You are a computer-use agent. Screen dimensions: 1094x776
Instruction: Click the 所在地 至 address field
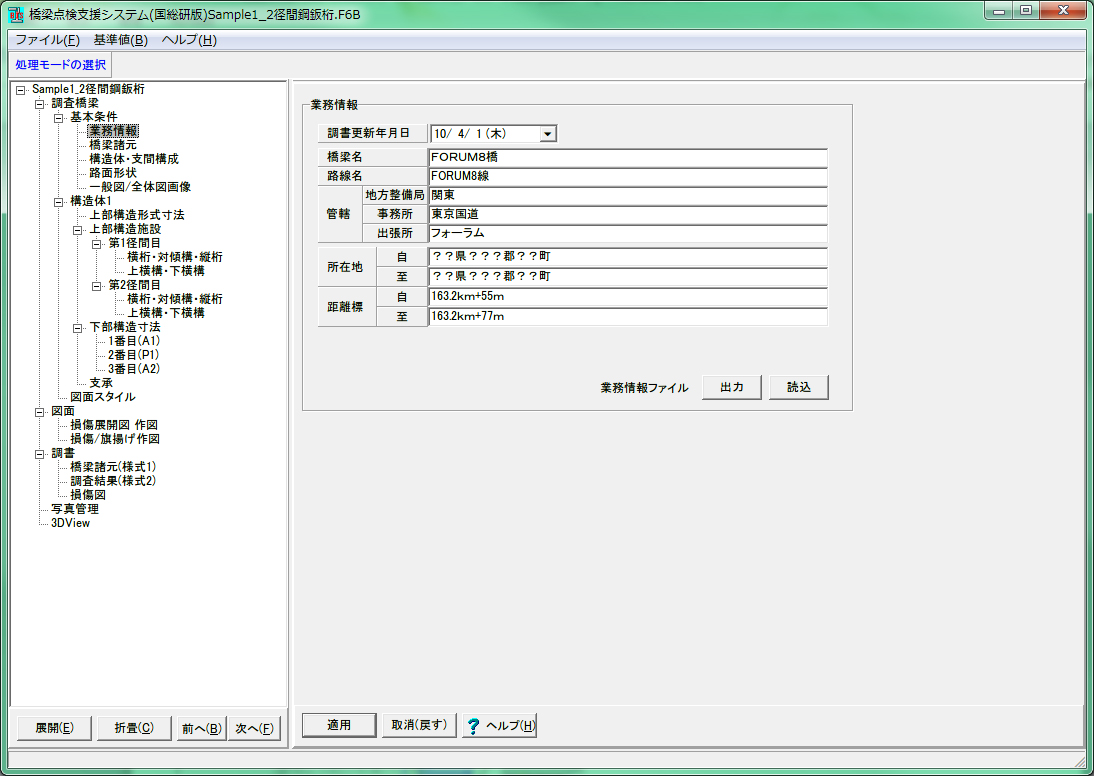(x=628, y=276)
